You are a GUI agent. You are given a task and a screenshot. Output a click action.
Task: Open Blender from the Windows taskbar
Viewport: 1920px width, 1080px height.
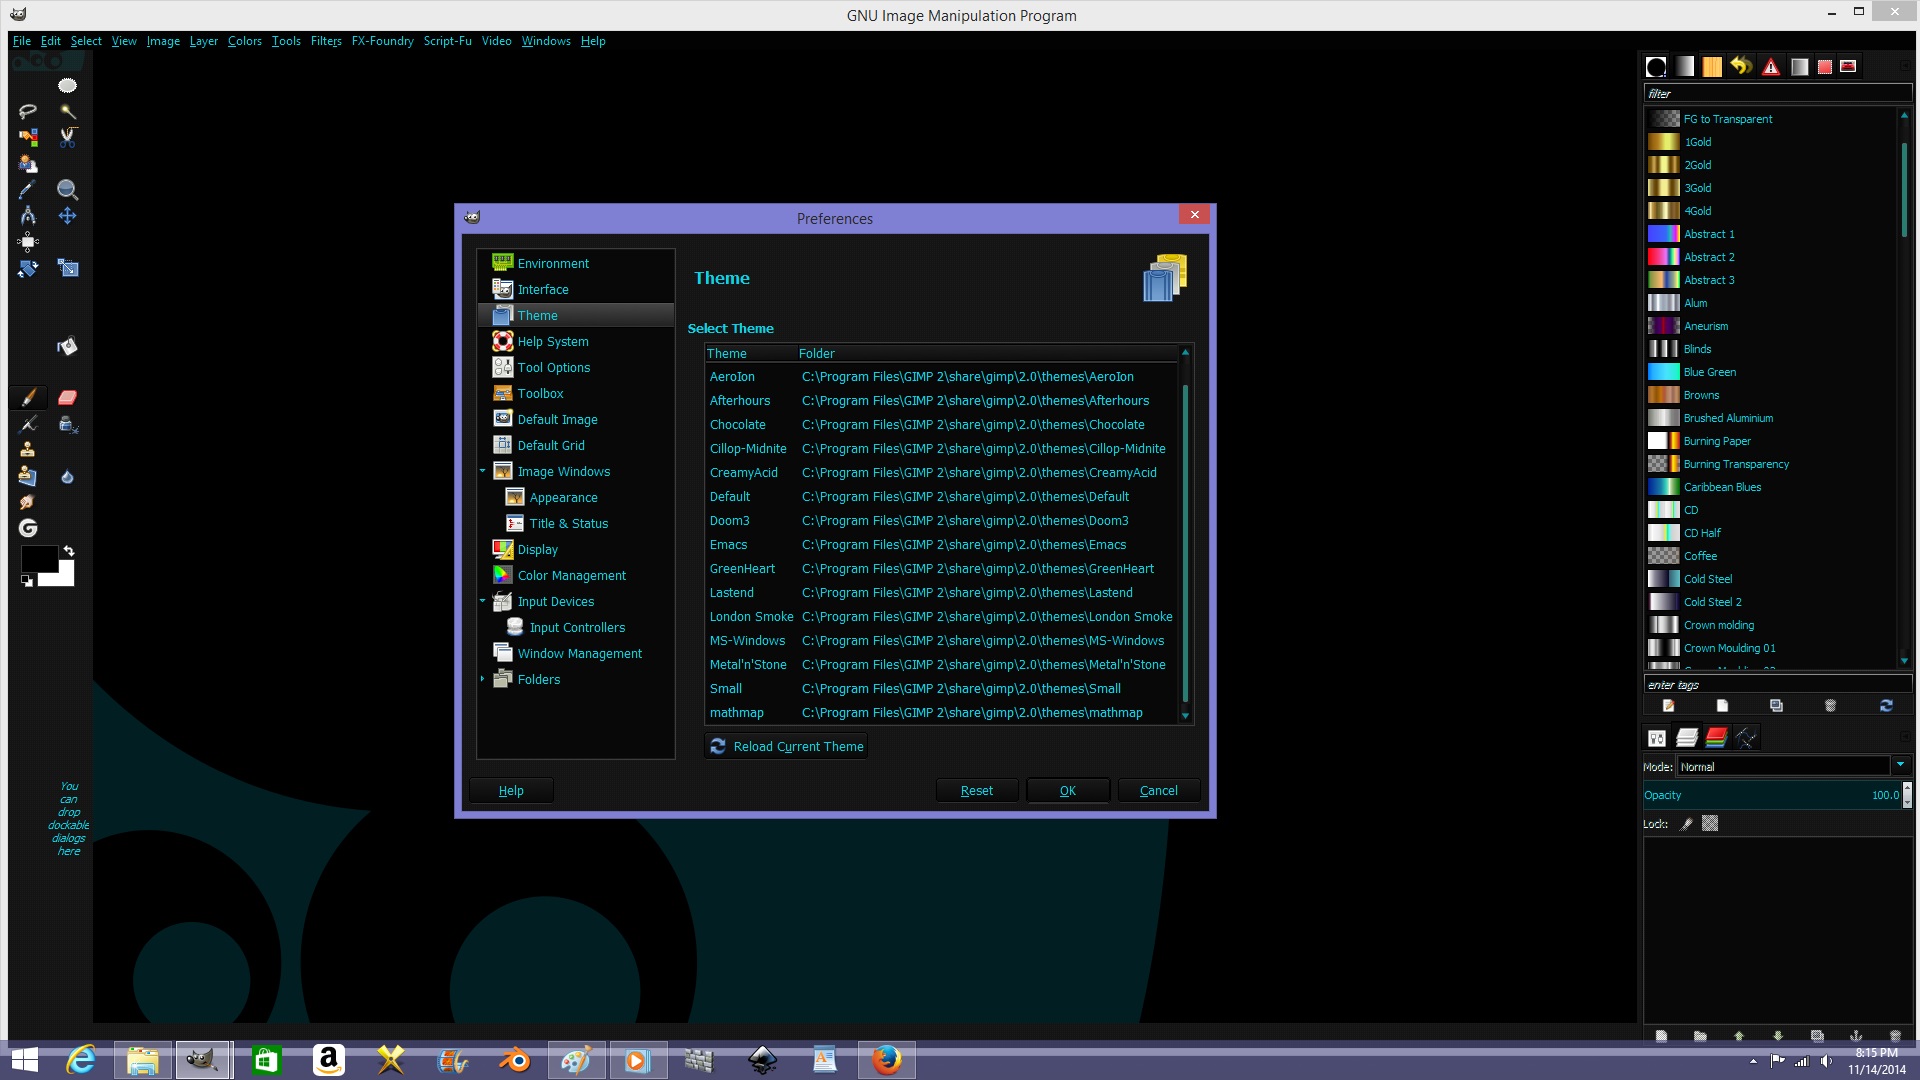click(x=514, y=1060)
